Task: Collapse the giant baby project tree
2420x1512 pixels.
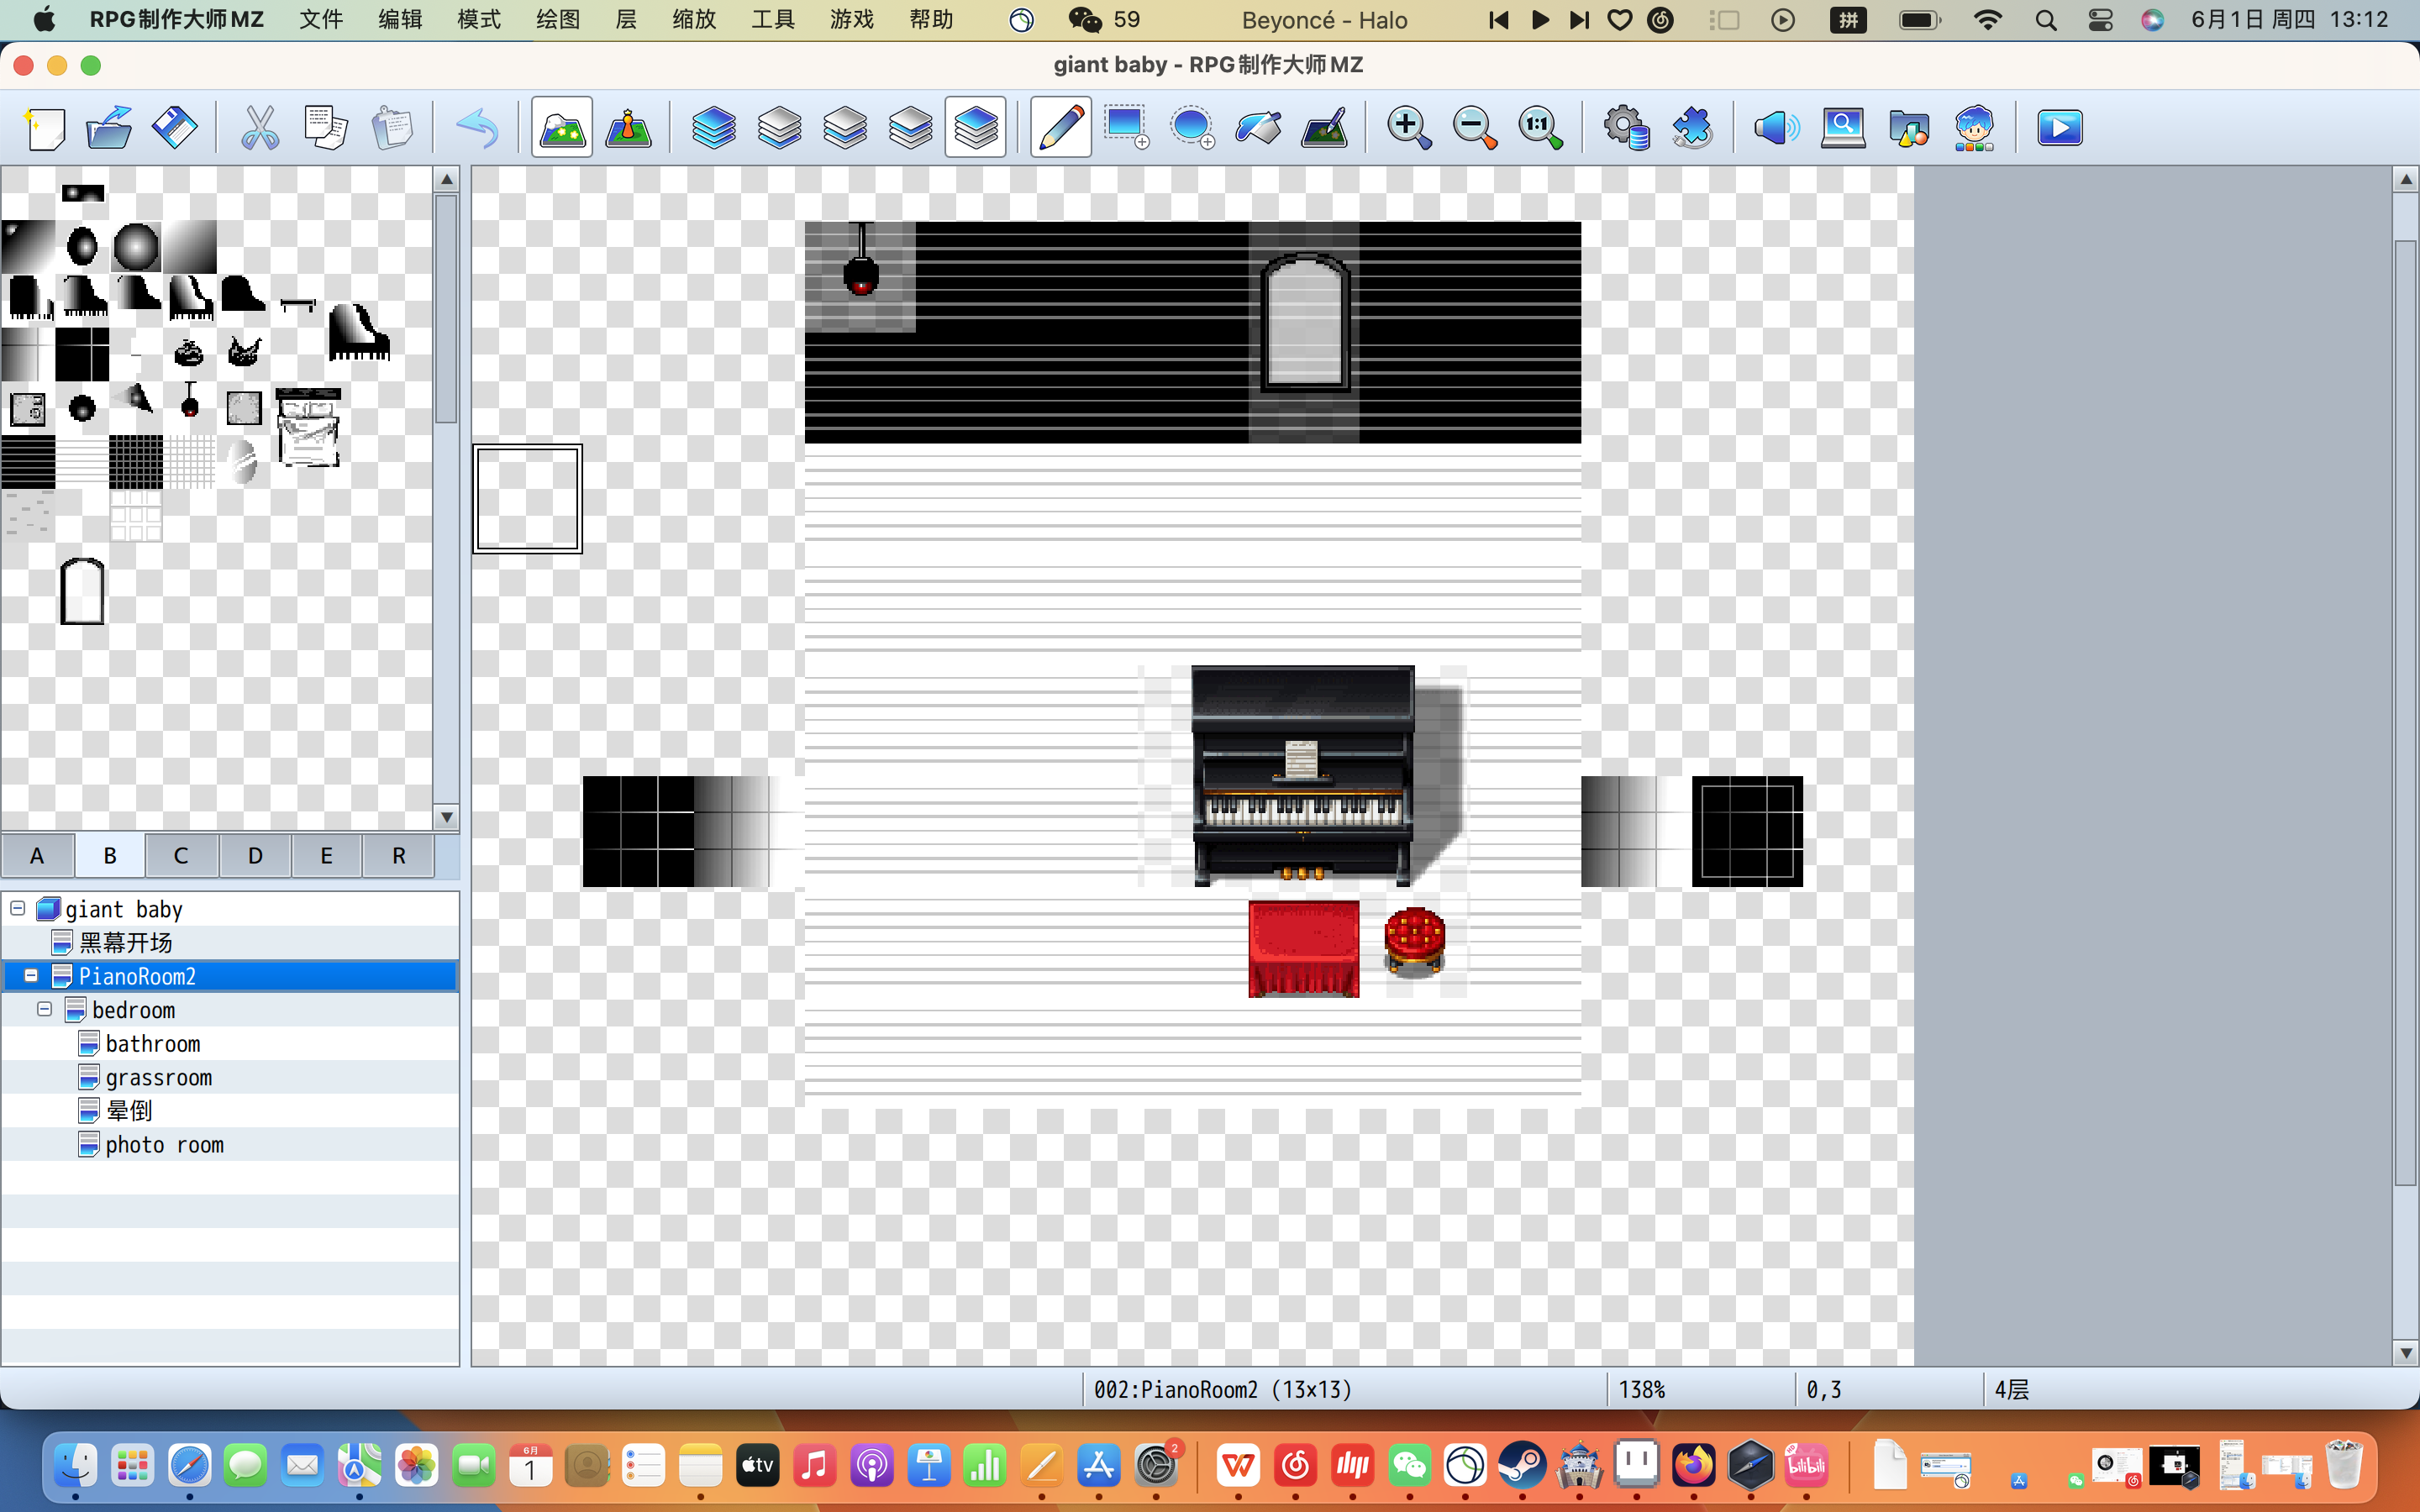Action: (x=18, y=908)
